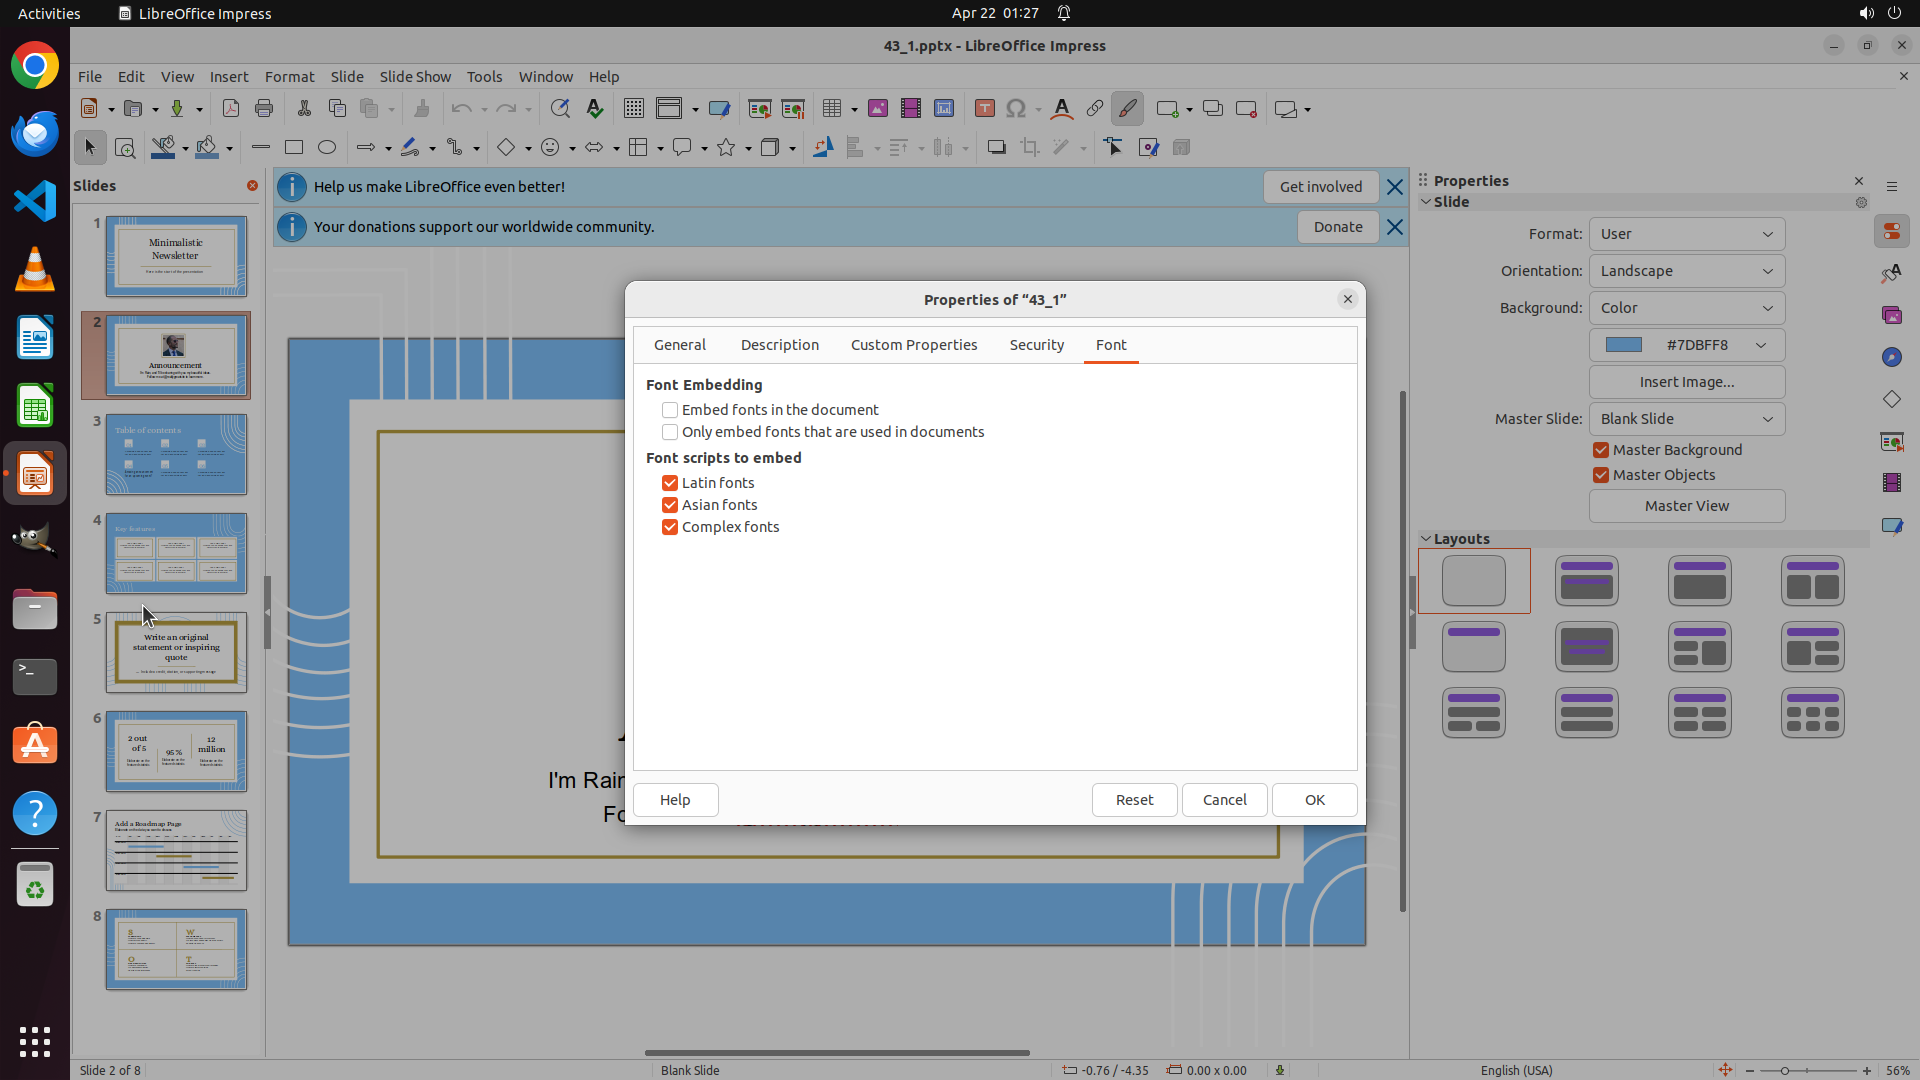This screenshot has height=1080, width=1920.
Task: Open the Navigator sidebar panel icon
Action: click(1891, 357)
